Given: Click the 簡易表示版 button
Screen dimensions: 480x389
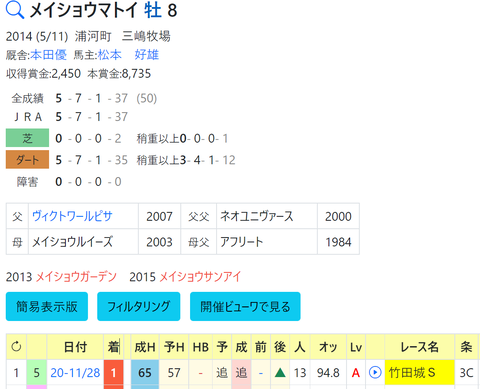Looking at the screenshot, I should [47, 306].
